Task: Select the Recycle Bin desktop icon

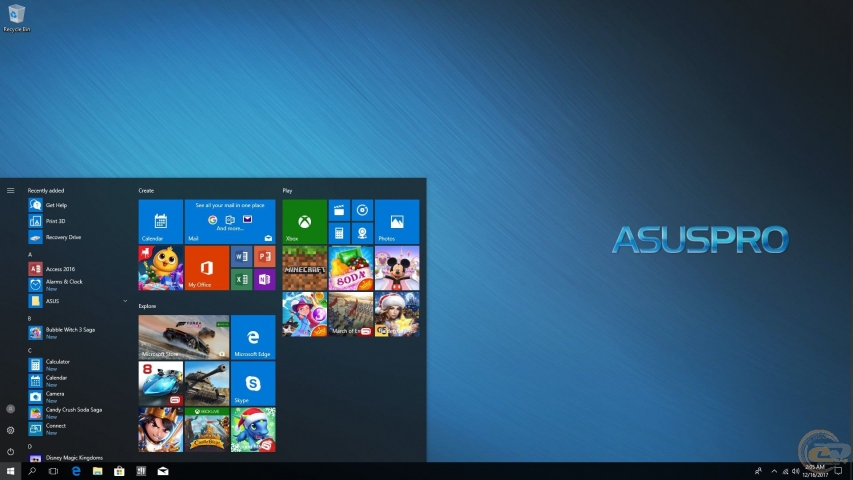Action: (17, 18)
